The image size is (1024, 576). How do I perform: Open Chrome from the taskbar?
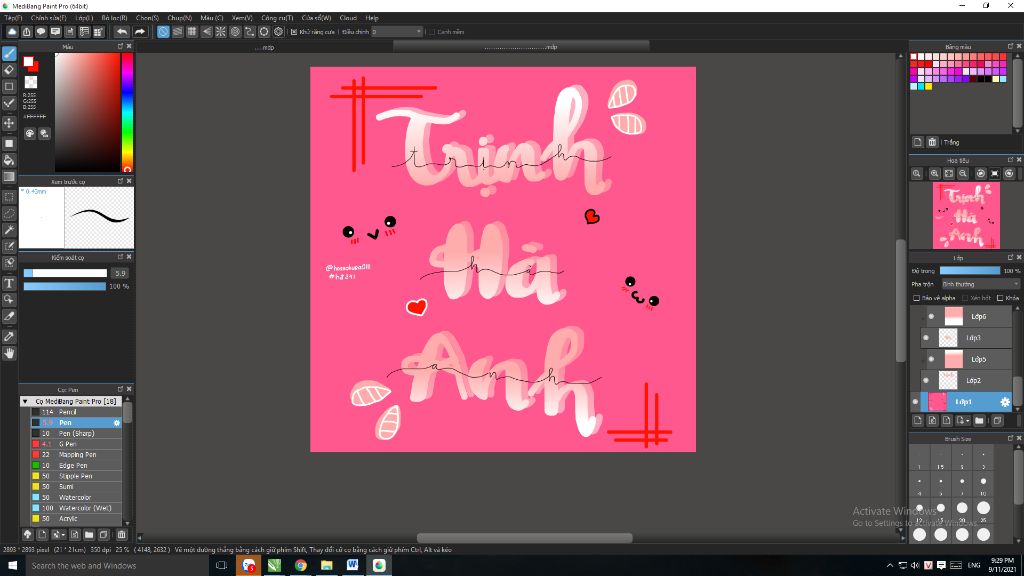300,566
